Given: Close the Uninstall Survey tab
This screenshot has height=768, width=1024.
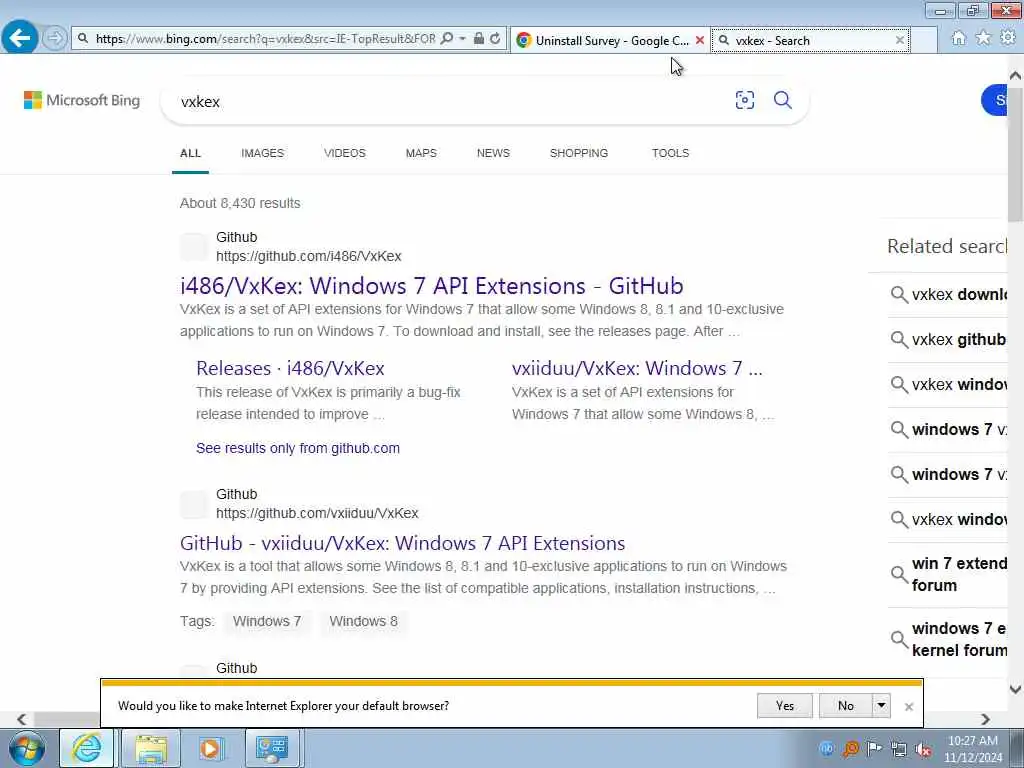Looking at the screenshot, I should tap(700, 40).
